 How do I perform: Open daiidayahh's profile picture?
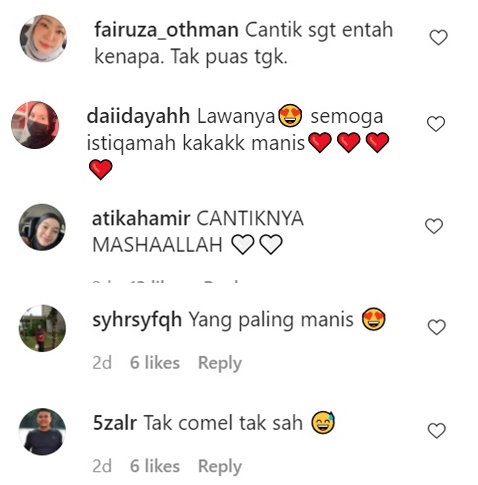[x=35, y=125]
